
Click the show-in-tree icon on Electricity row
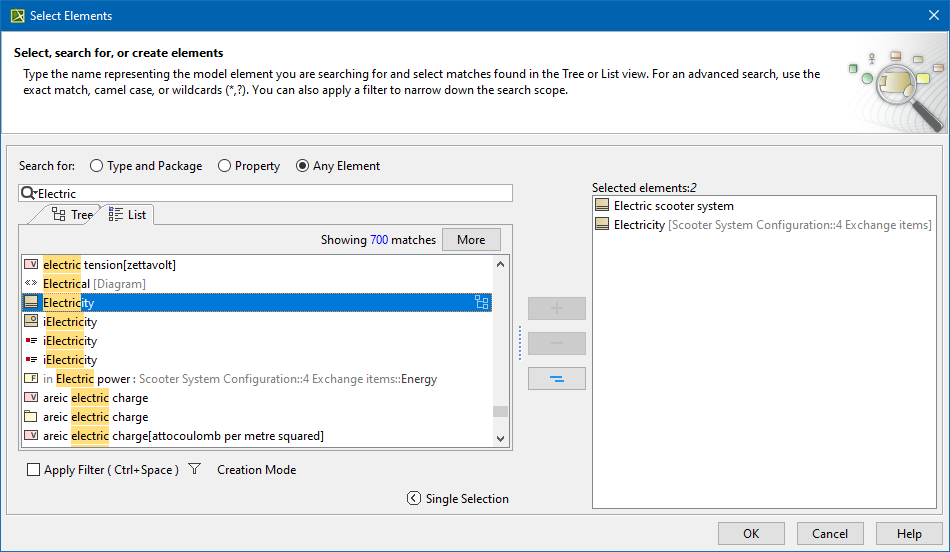coord(481,302)
